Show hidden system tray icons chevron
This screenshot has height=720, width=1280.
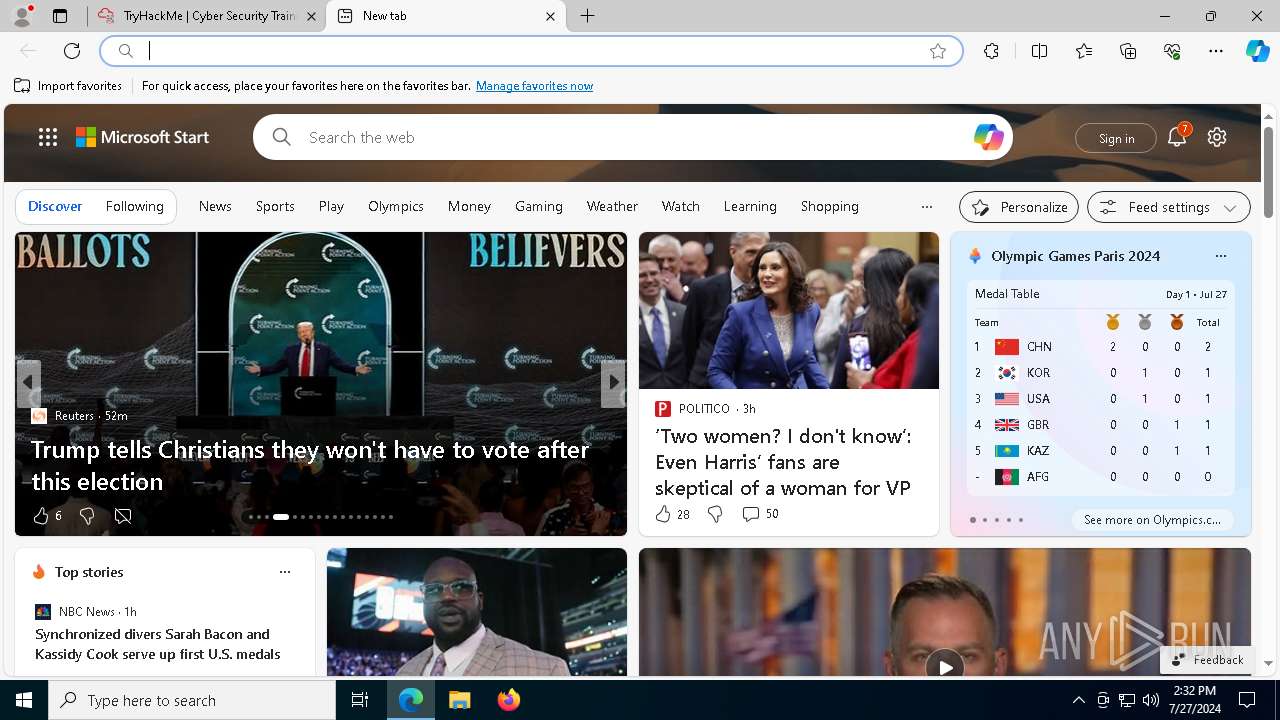(x=1079, y=700)
